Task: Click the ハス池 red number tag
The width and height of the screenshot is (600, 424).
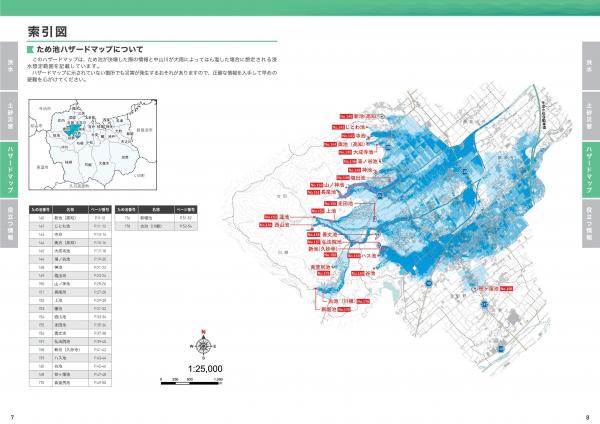Action: (x=354, y=256)
